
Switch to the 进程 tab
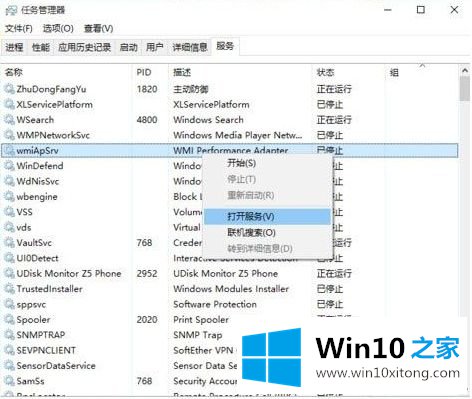(x=14, y=47)
